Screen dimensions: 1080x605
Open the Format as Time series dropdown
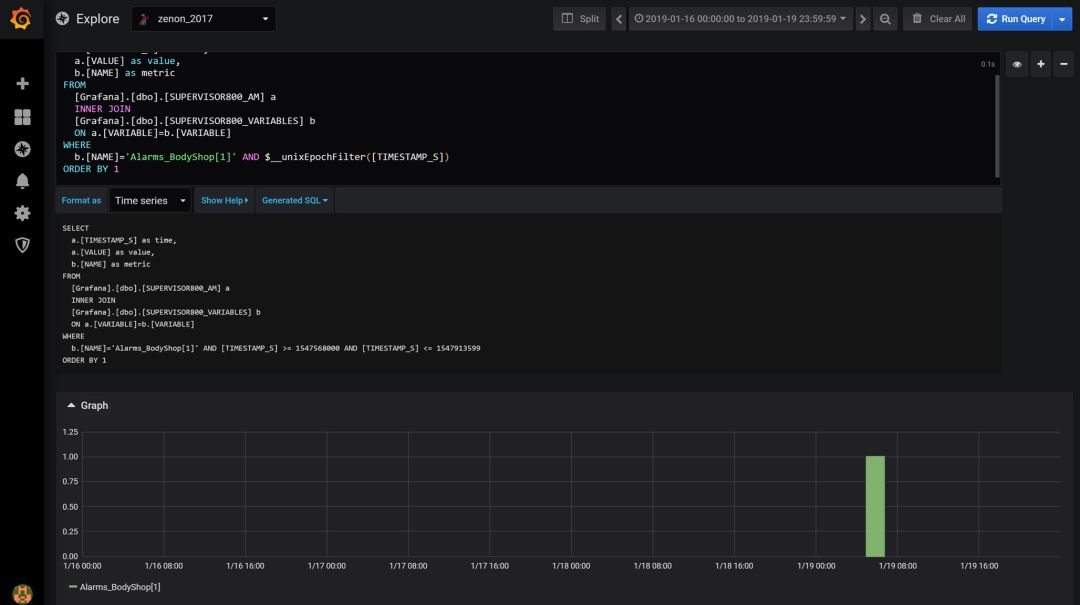coord(150,201)
